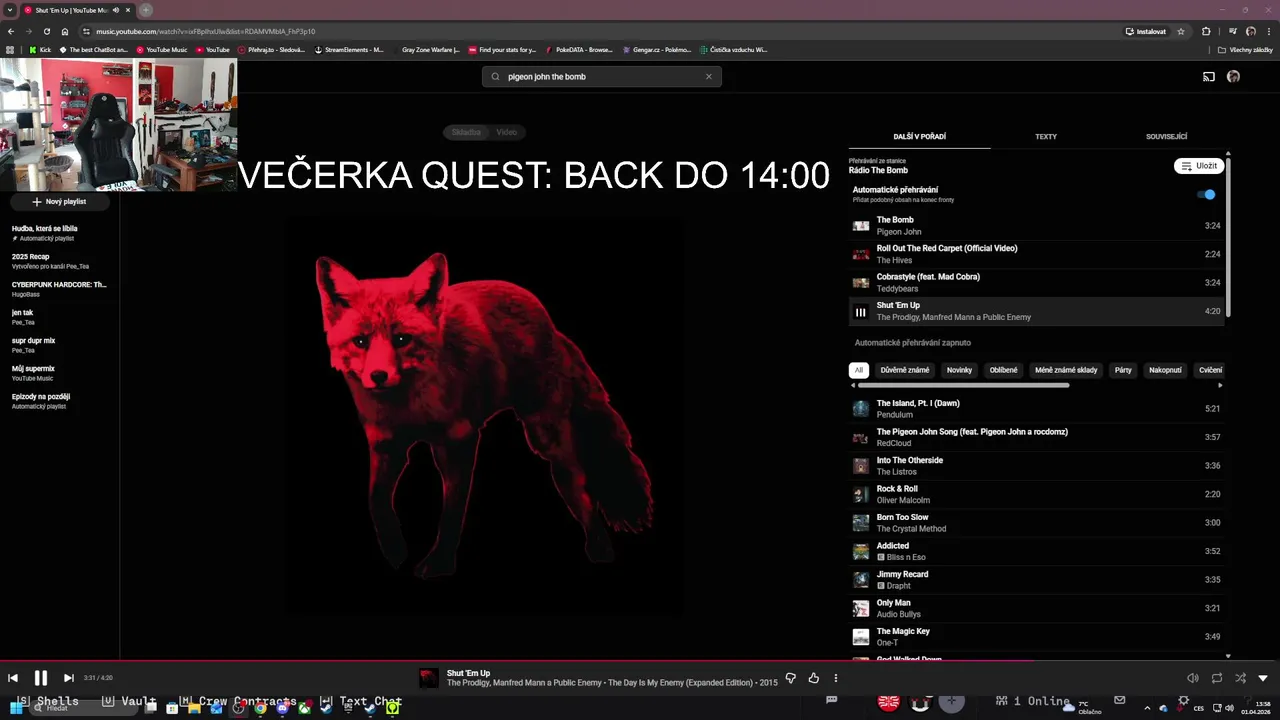Screen dimensions: 1280x720
Task: Open the SOUVISEJÍCÍ tab
Action: 1166,136
